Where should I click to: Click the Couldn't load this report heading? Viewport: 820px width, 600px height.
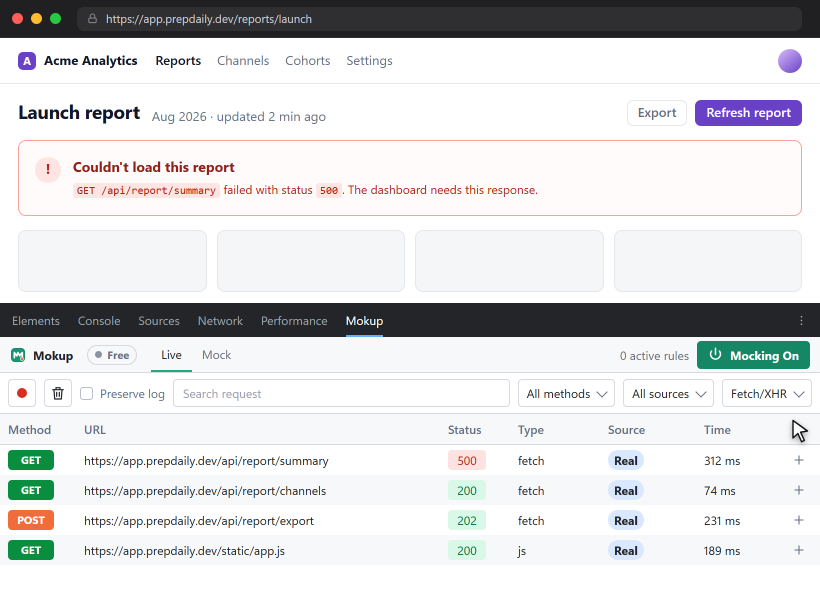154,167
